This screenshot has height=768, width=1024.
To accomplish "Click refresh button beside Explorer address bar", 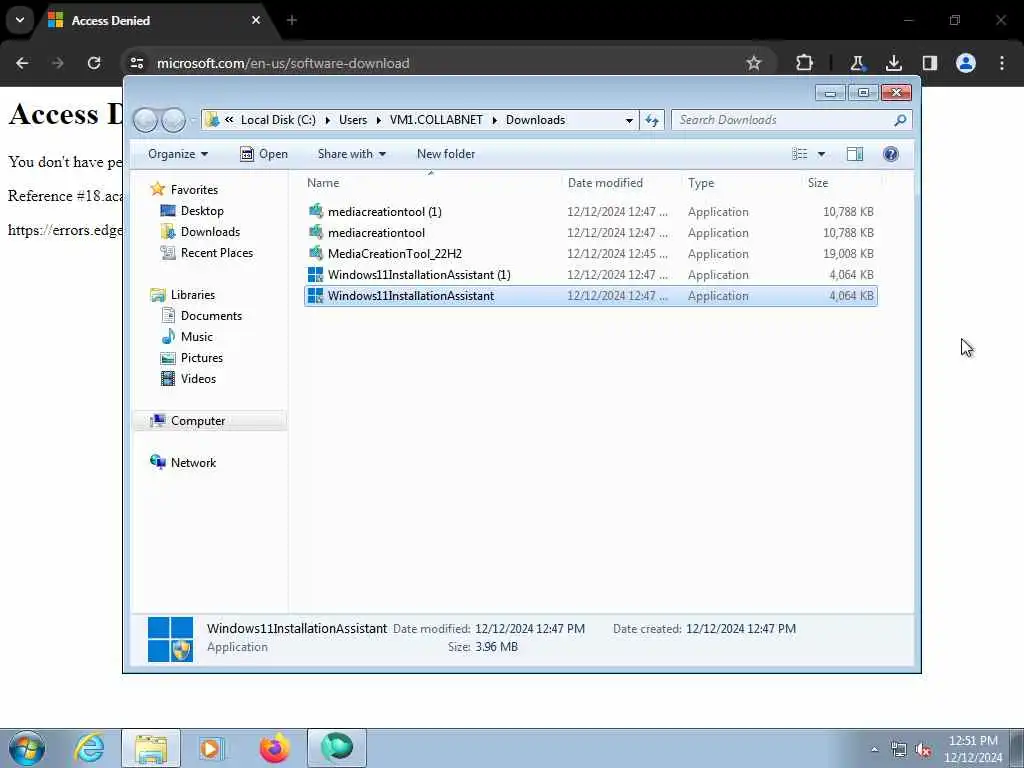I will (x=652, y=120).
